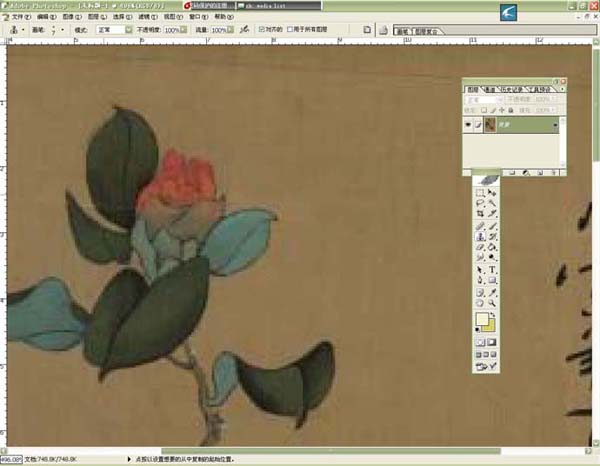The height and width of the screenshot is (466, 600).
Task: Toggle the 用于所有图层 checkbox
Action: pyautogui.click(x=290, y=29)
